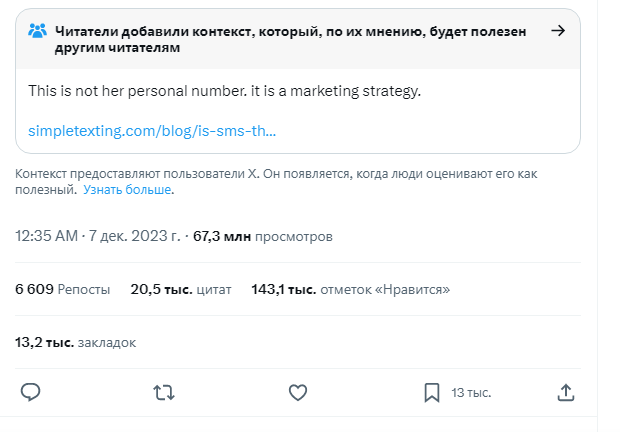Viewport: 620px width, 432px height.
Task: Open the simpletexting.com blog link
Action: (x=152, y=131)
